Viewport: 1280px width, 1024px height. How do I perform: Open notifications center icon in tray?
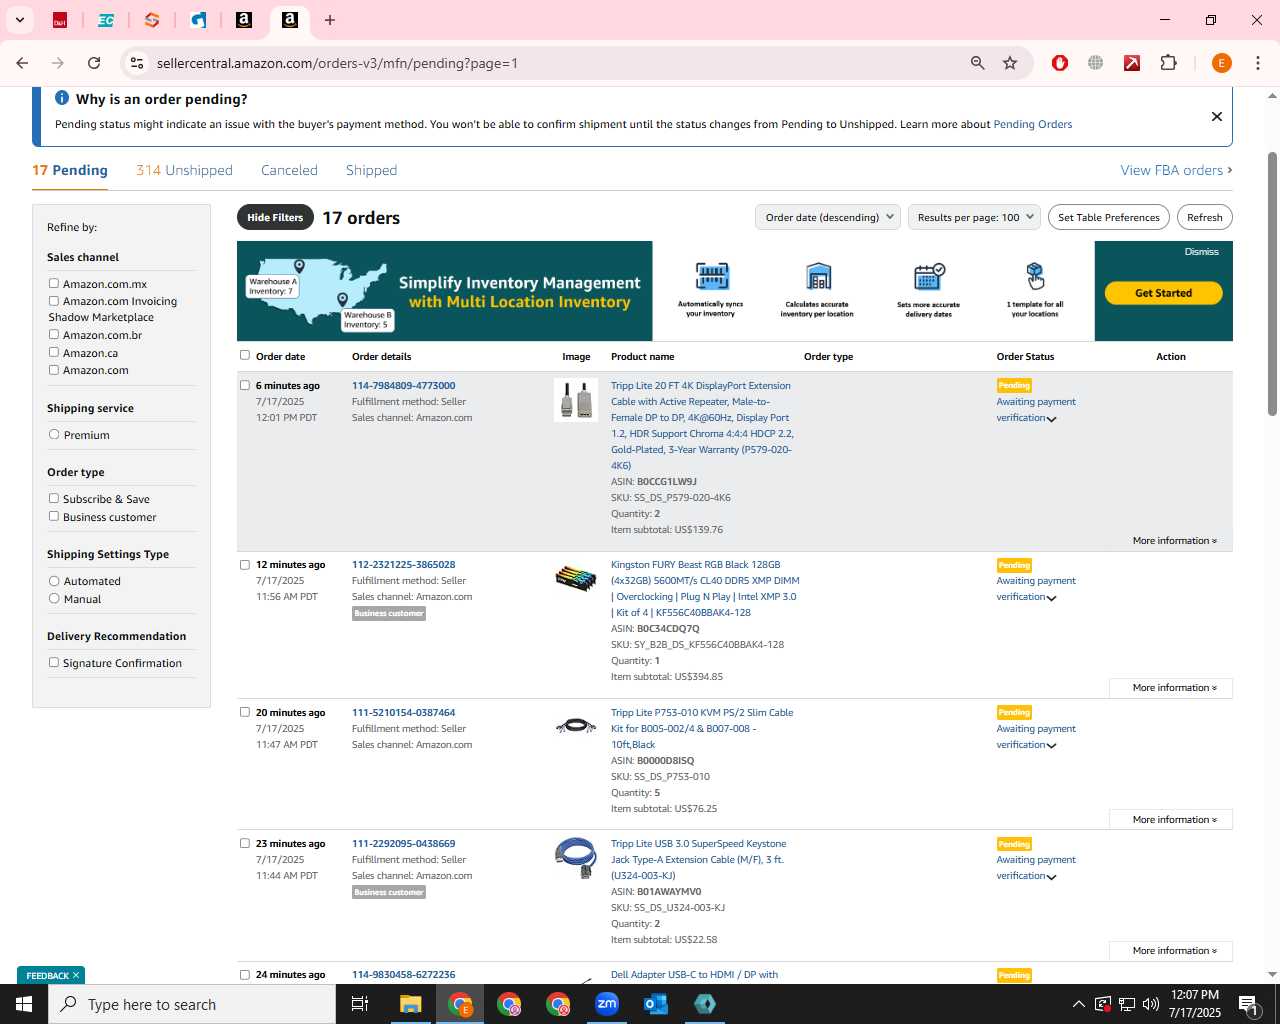click(1248, 1004)
